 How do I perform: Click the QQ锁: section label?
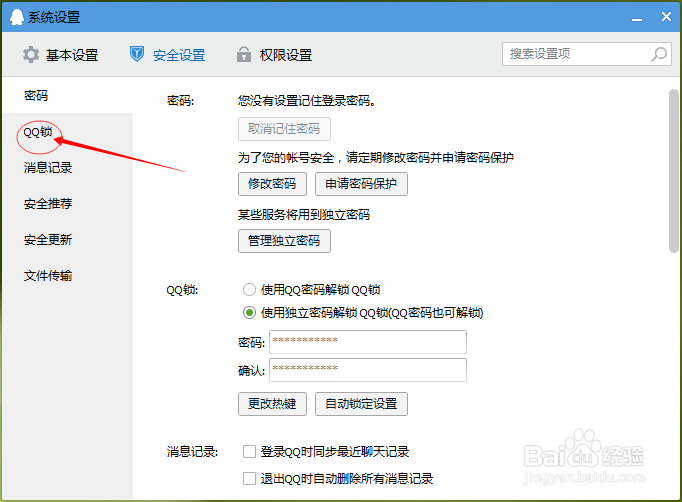(182, 290)
